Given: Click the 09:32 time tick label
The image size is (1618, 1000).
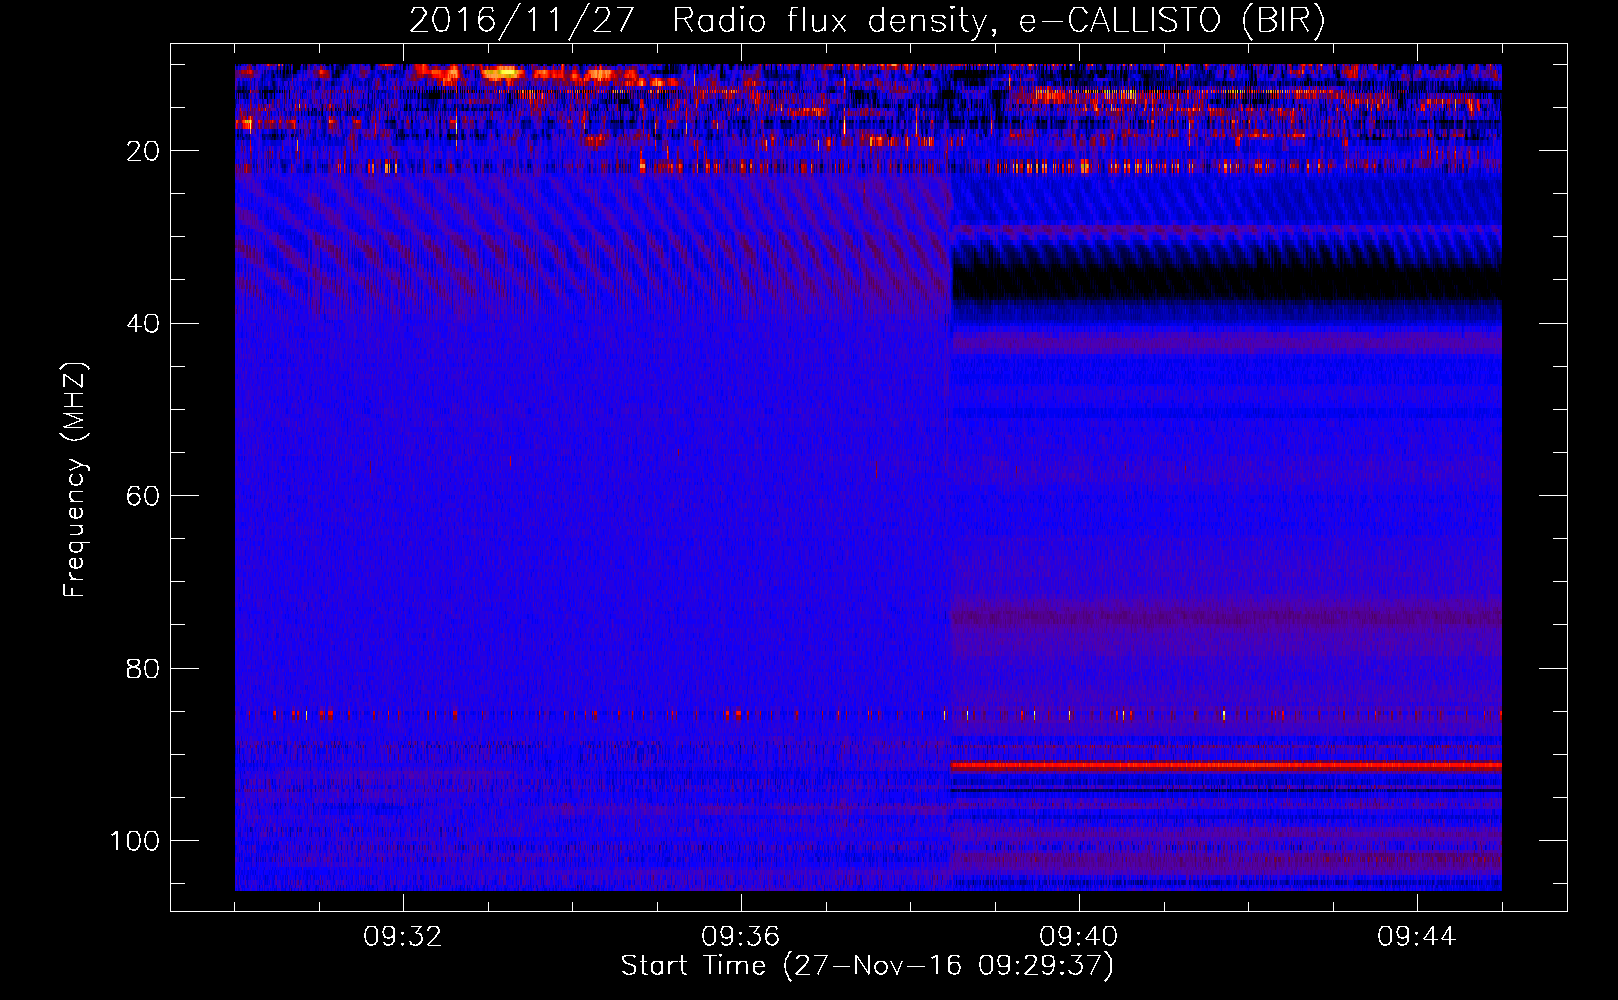Looking at the screenshot, I should pos(403,937).
